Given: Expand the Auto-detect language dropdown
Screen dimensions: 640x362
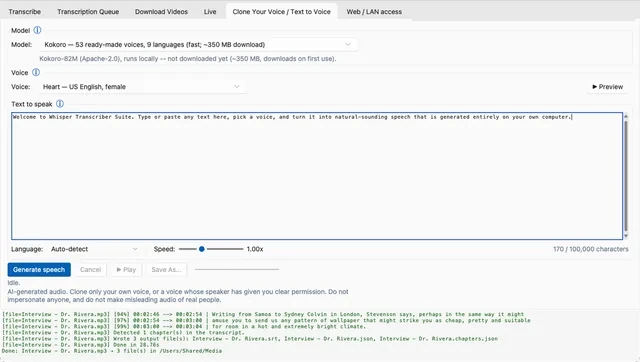Looking at the screenshot, I should click(x=94, y=249).
